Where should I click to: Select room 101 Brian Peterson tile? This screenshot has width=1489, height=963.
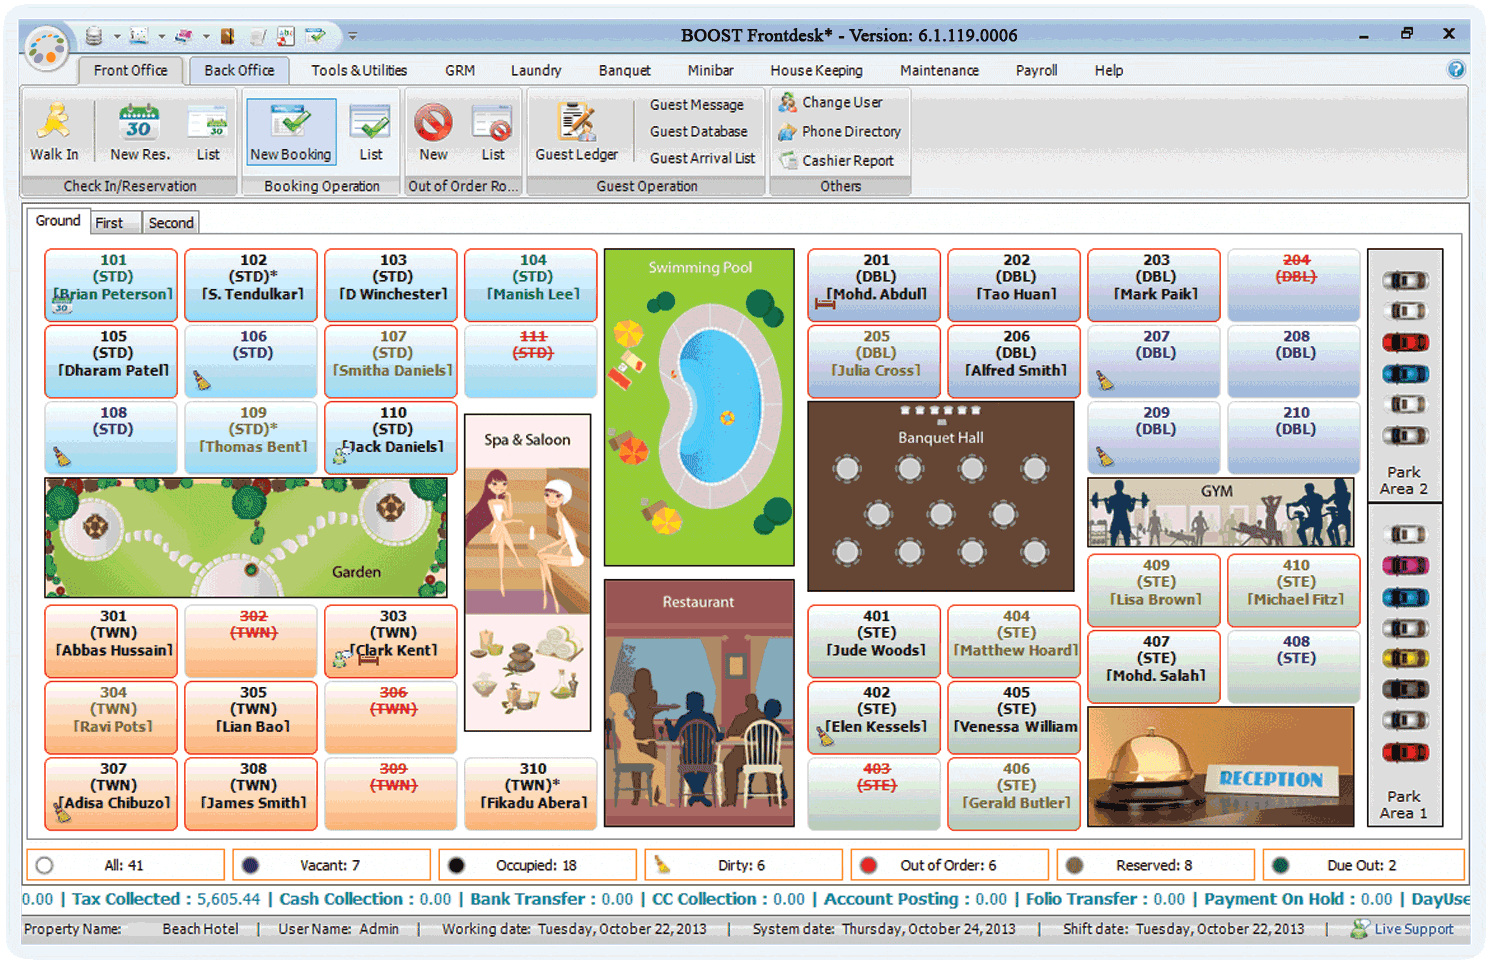click(x=111, y=285)
